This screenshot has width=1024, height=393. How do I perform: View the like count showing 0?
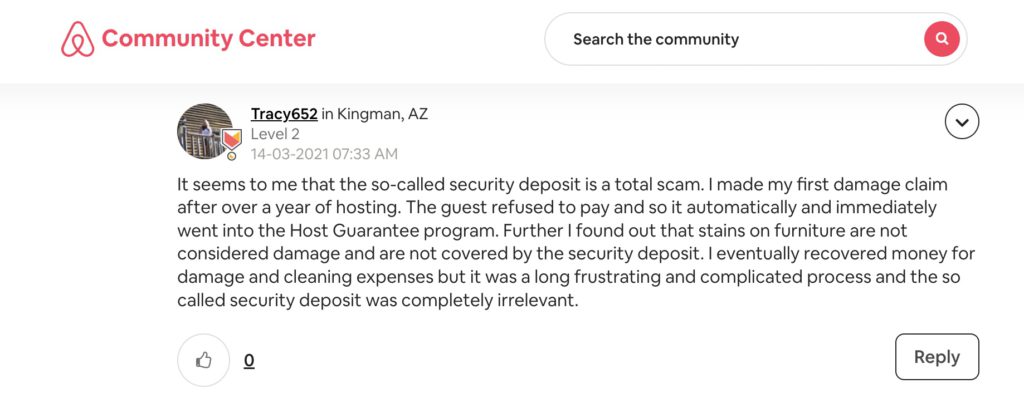coord(249,360)
